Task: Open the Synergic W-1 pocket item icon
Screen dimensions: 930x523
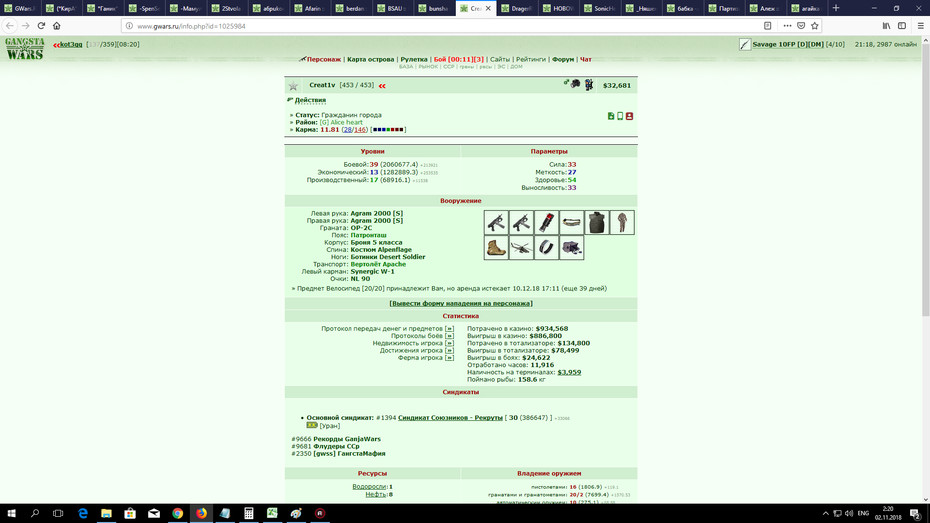Action: tap(546, 247)
